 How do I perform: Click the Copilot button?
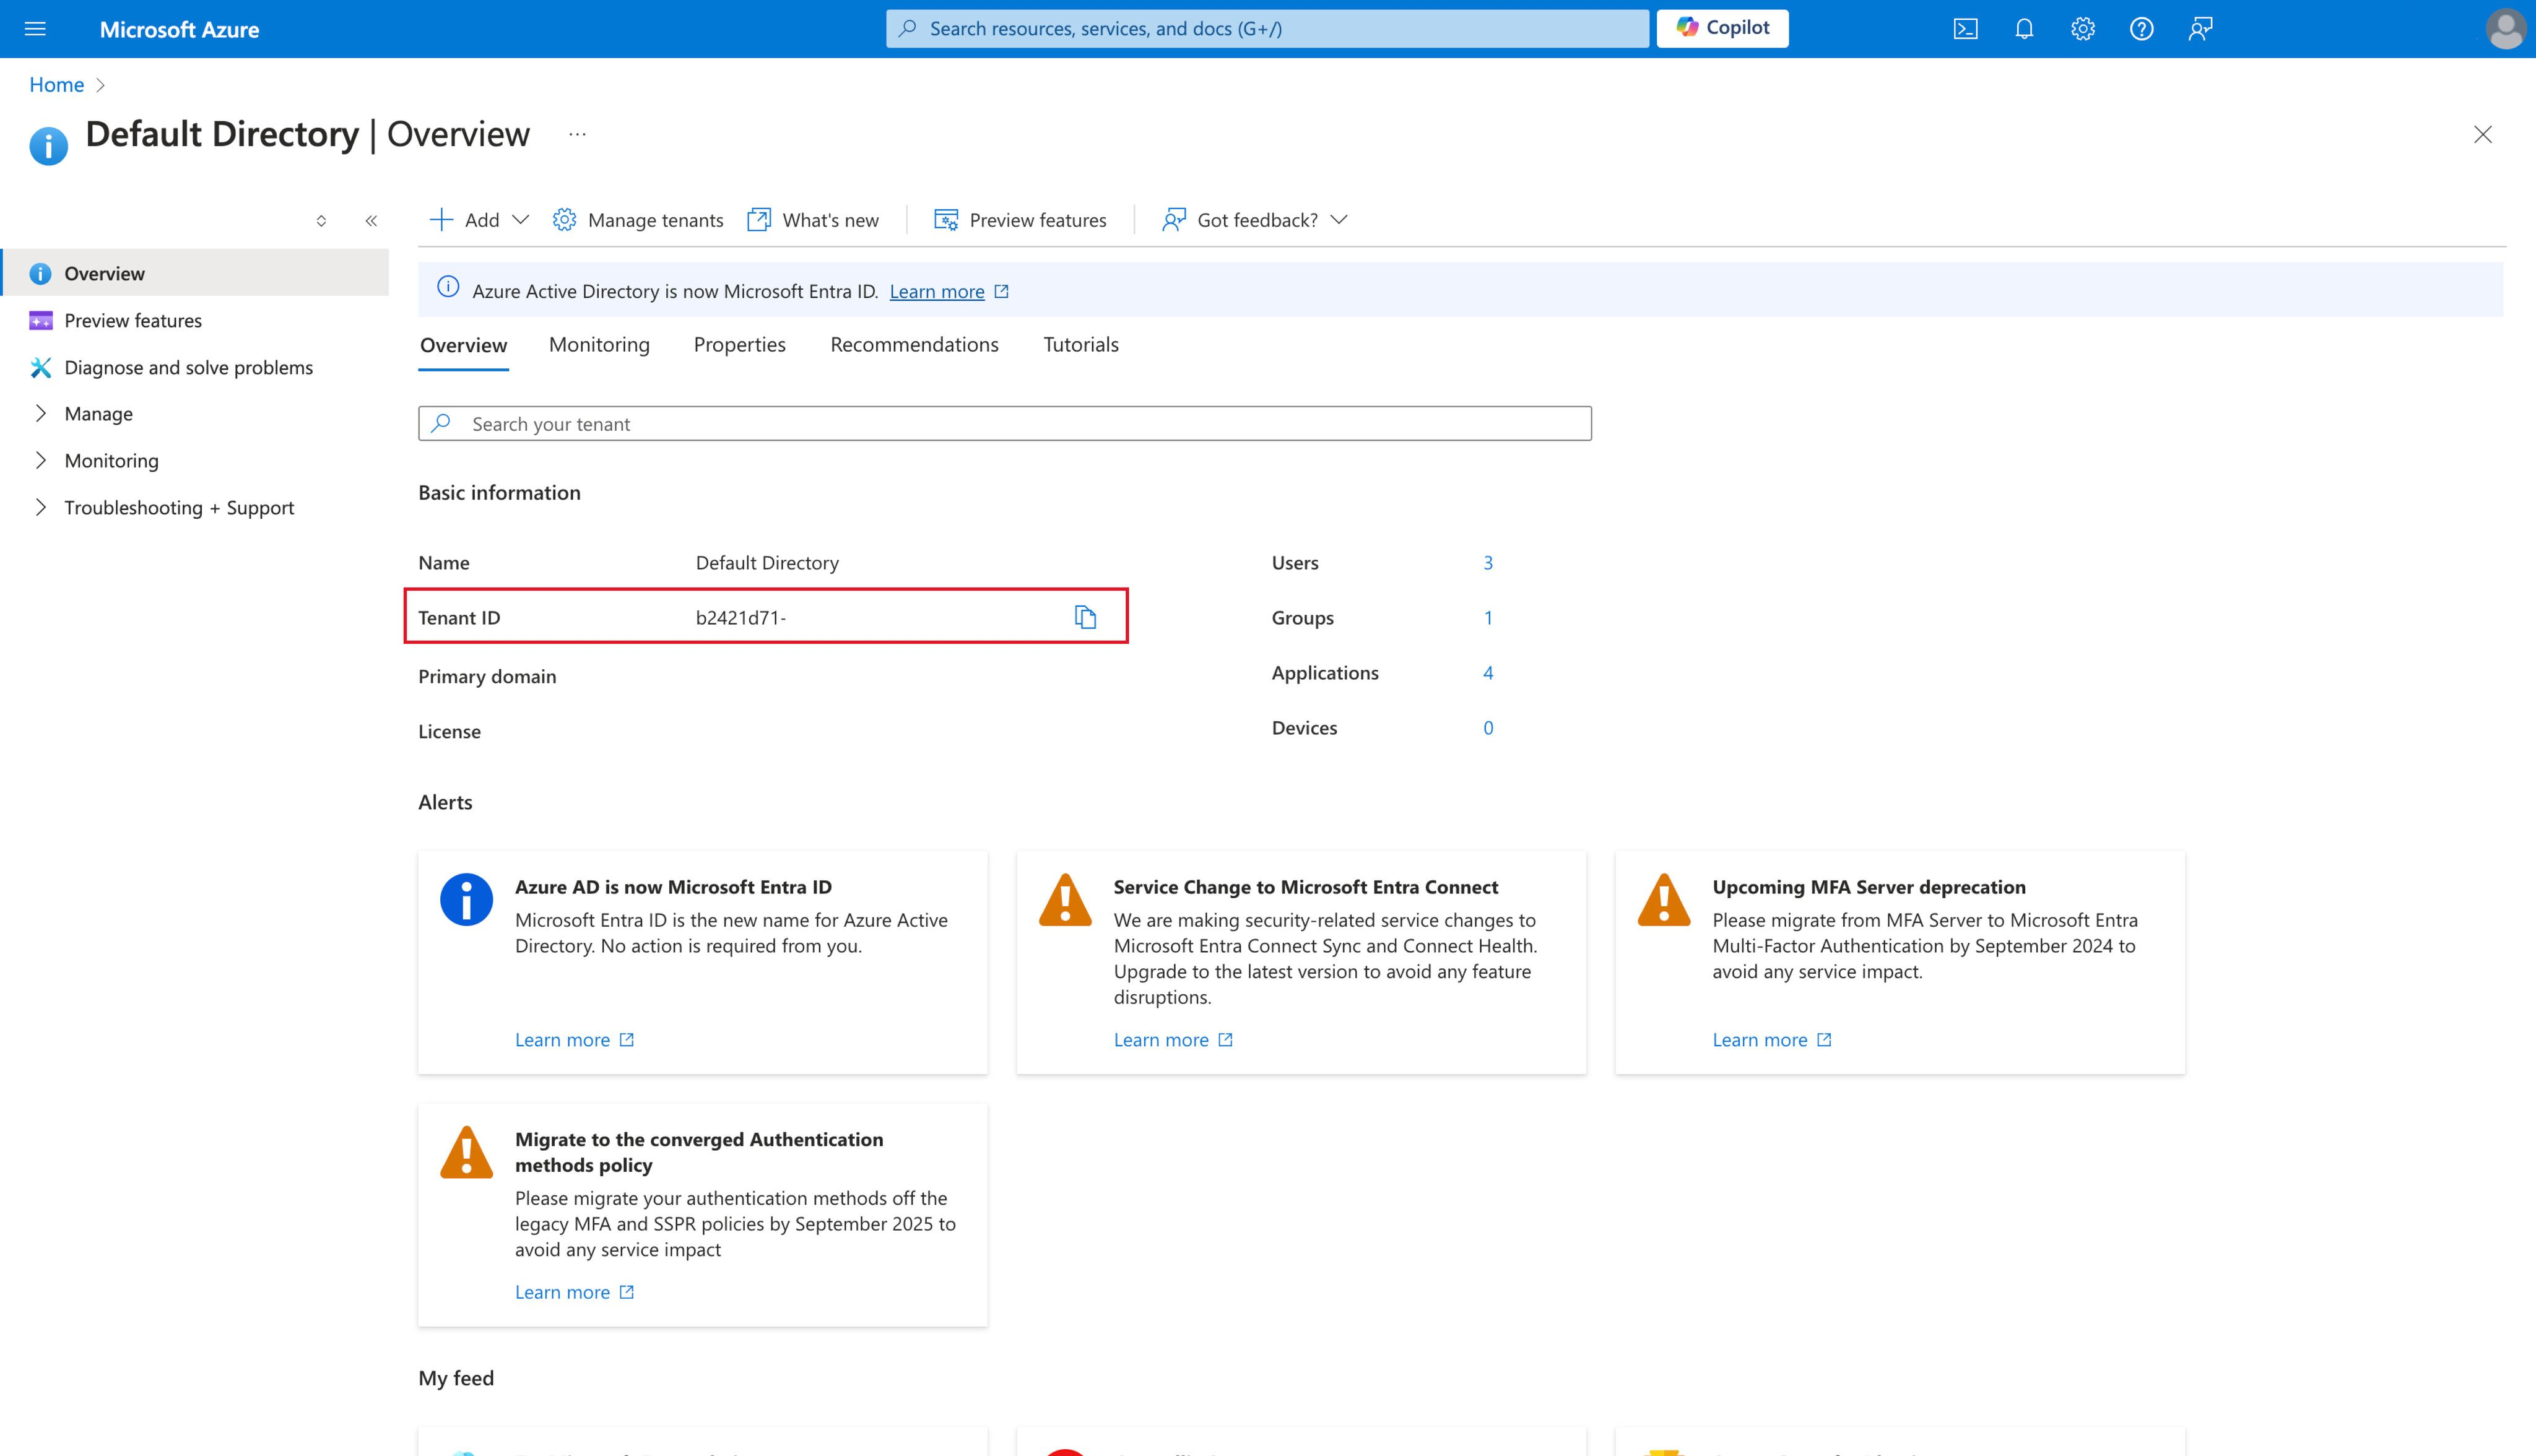[x=1722, y=28]
